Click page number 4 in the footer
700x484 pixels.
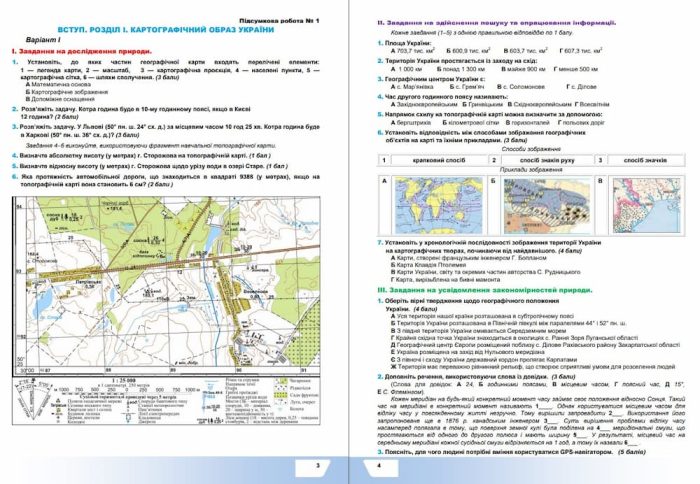(379, 465)
